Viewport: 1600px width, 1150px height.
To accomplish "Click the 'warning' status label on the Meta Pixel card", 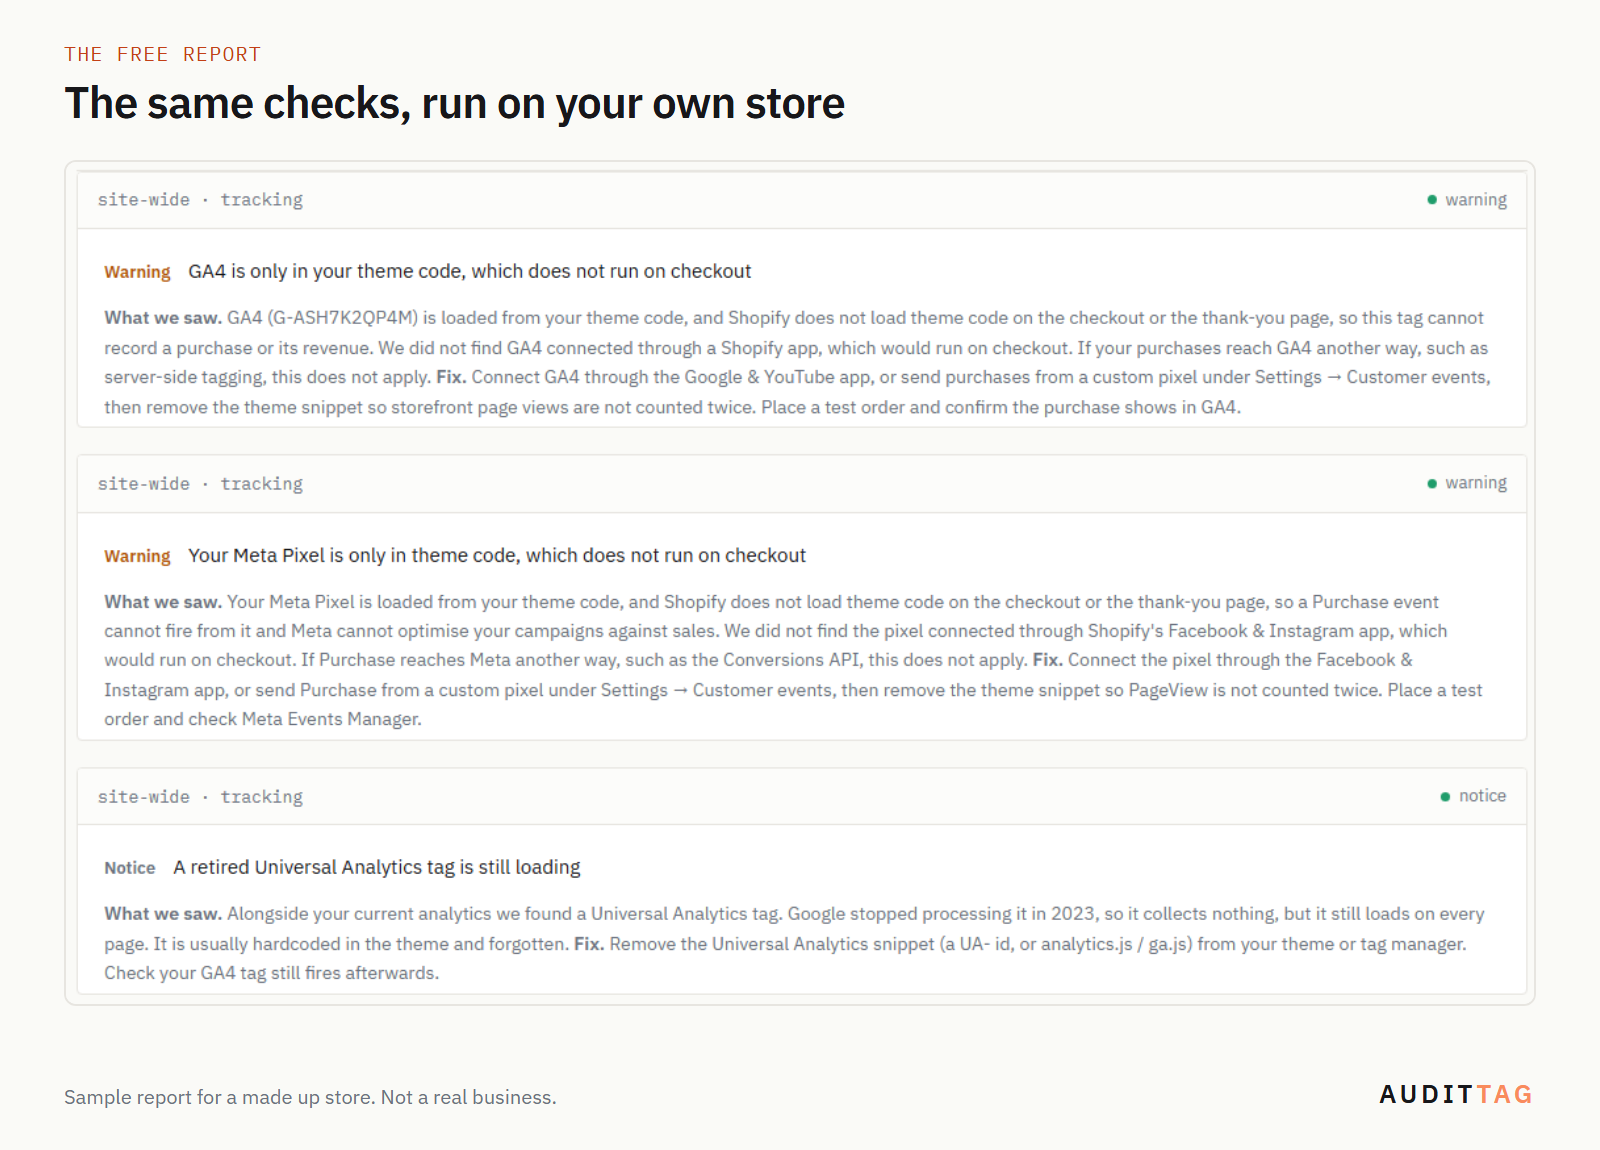I will coord(1475,483).
